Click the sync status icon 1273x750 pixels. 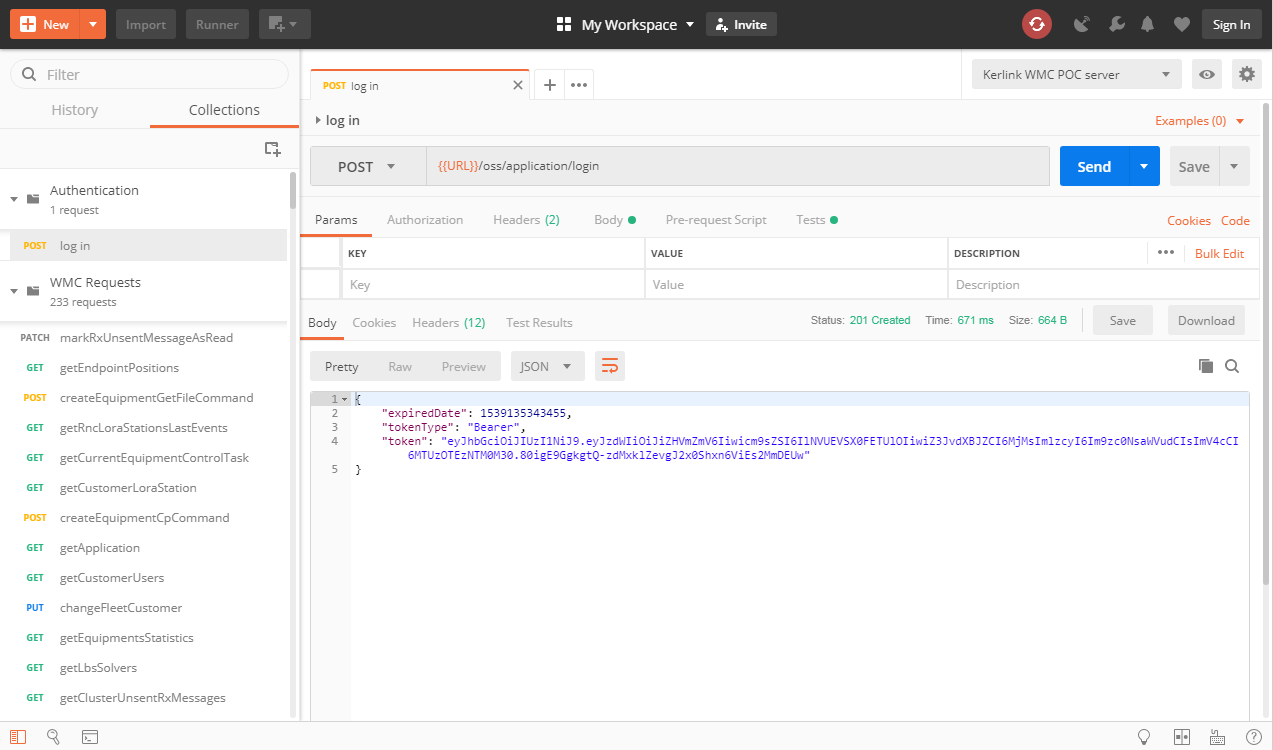pyautogui.click(x=1036, y=24)
